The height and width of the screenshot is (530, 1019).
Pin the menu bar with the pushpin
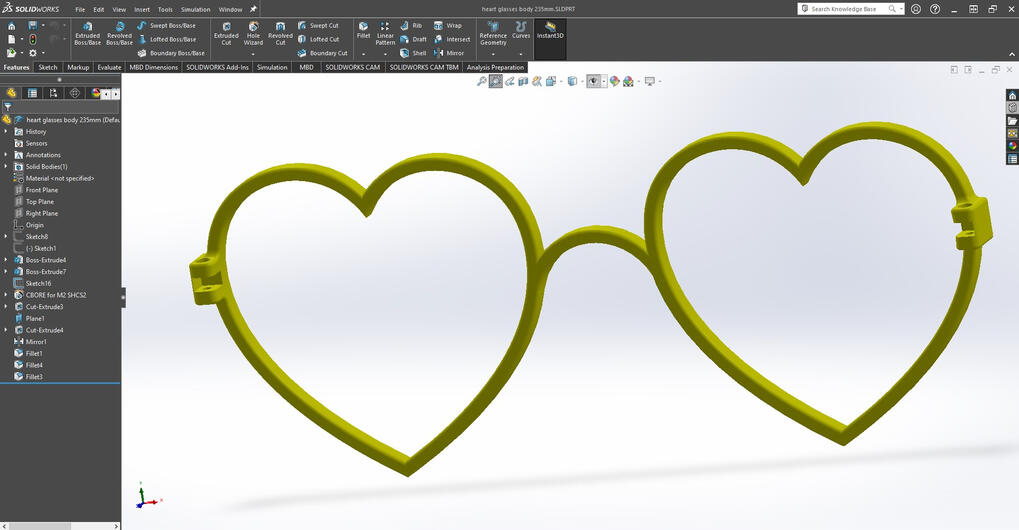tap(253, 9)
